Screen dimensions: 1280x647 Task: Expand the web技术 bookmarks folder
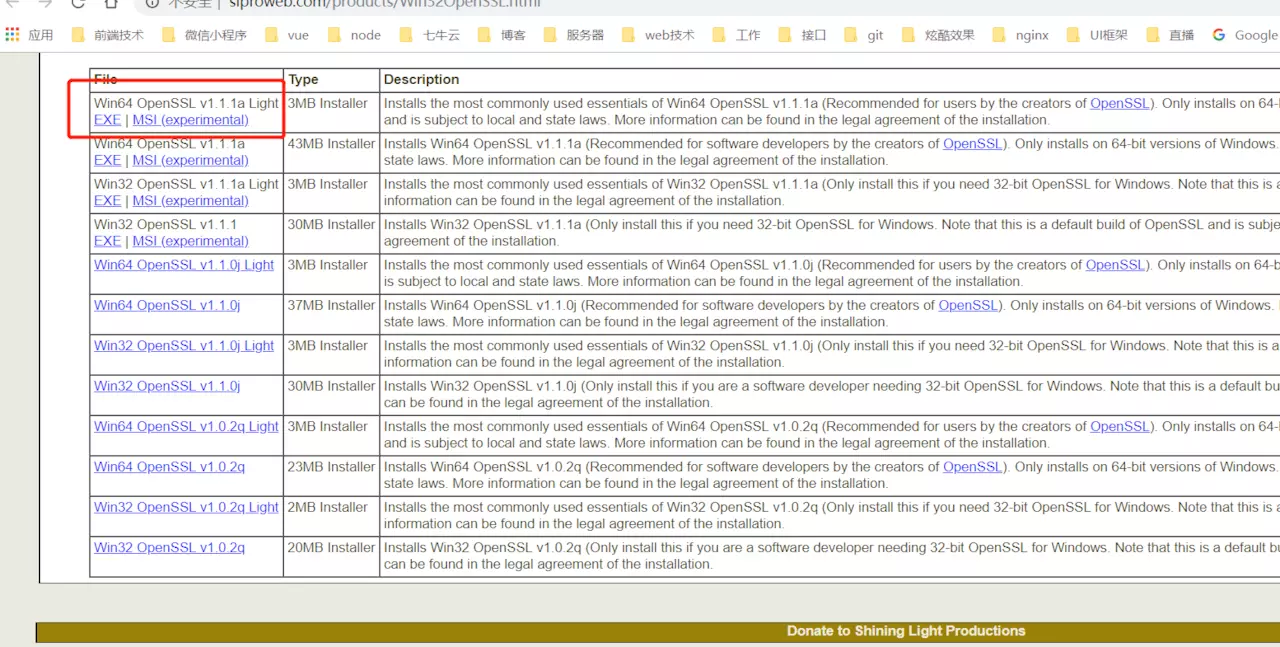668,34
